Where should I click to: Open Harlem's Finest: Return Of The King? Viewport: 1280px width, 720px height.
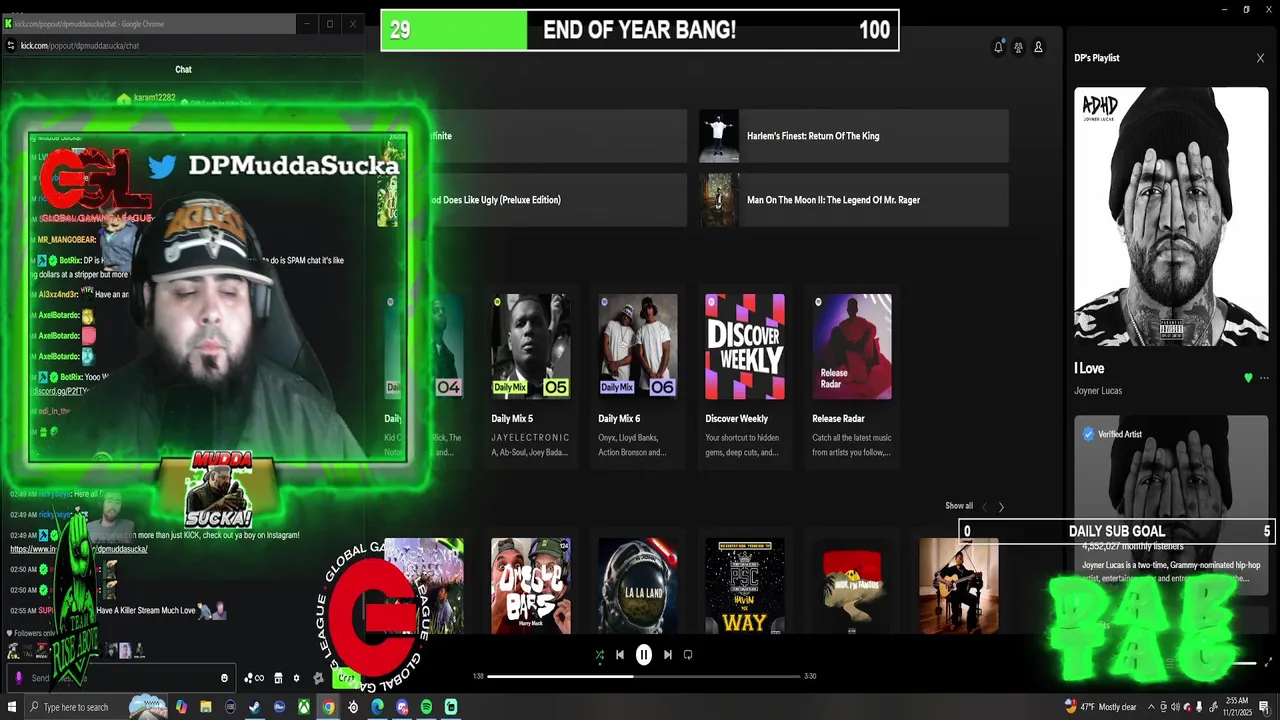(854, 136)
